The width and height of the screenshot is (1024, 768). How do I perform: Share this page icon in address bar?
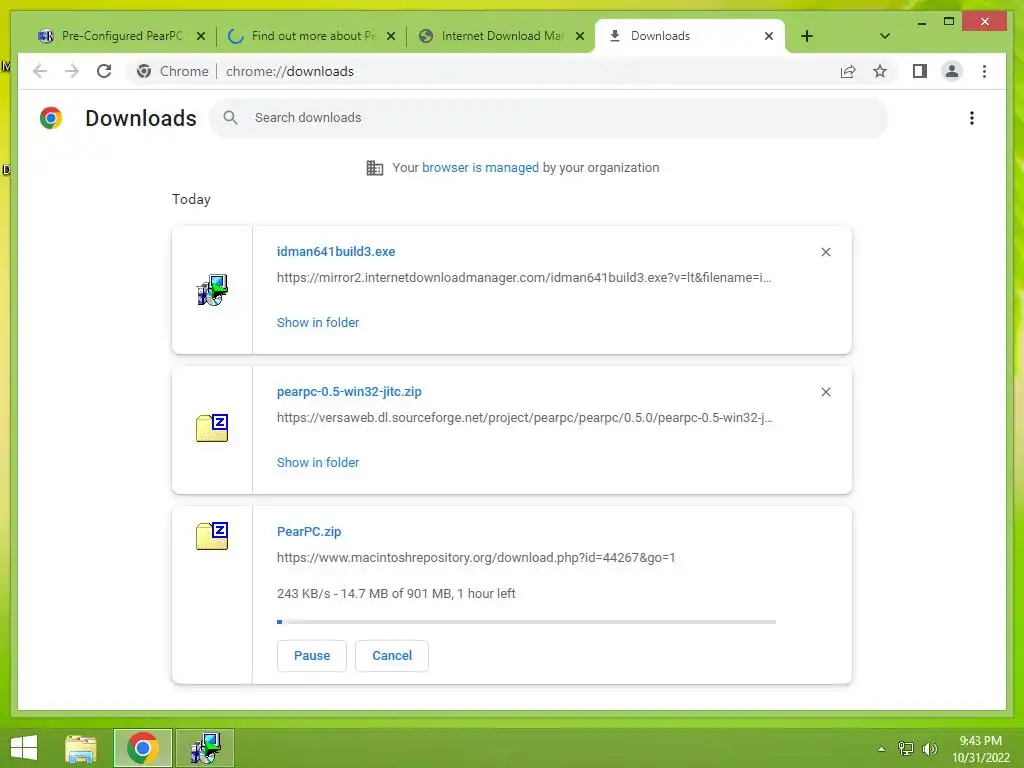point(848,71)
